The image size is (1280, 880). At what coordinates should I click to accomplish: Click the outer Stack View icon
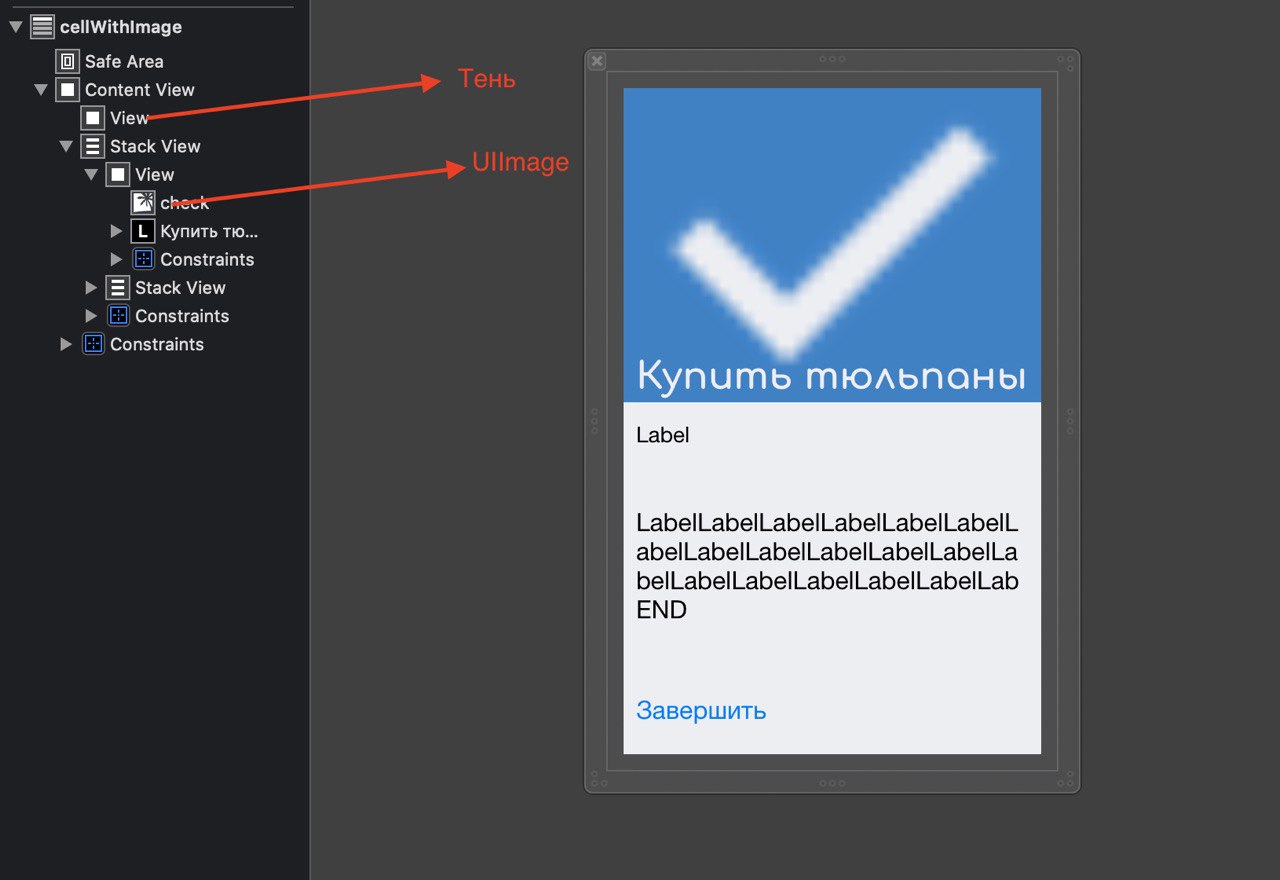[93, 146]
